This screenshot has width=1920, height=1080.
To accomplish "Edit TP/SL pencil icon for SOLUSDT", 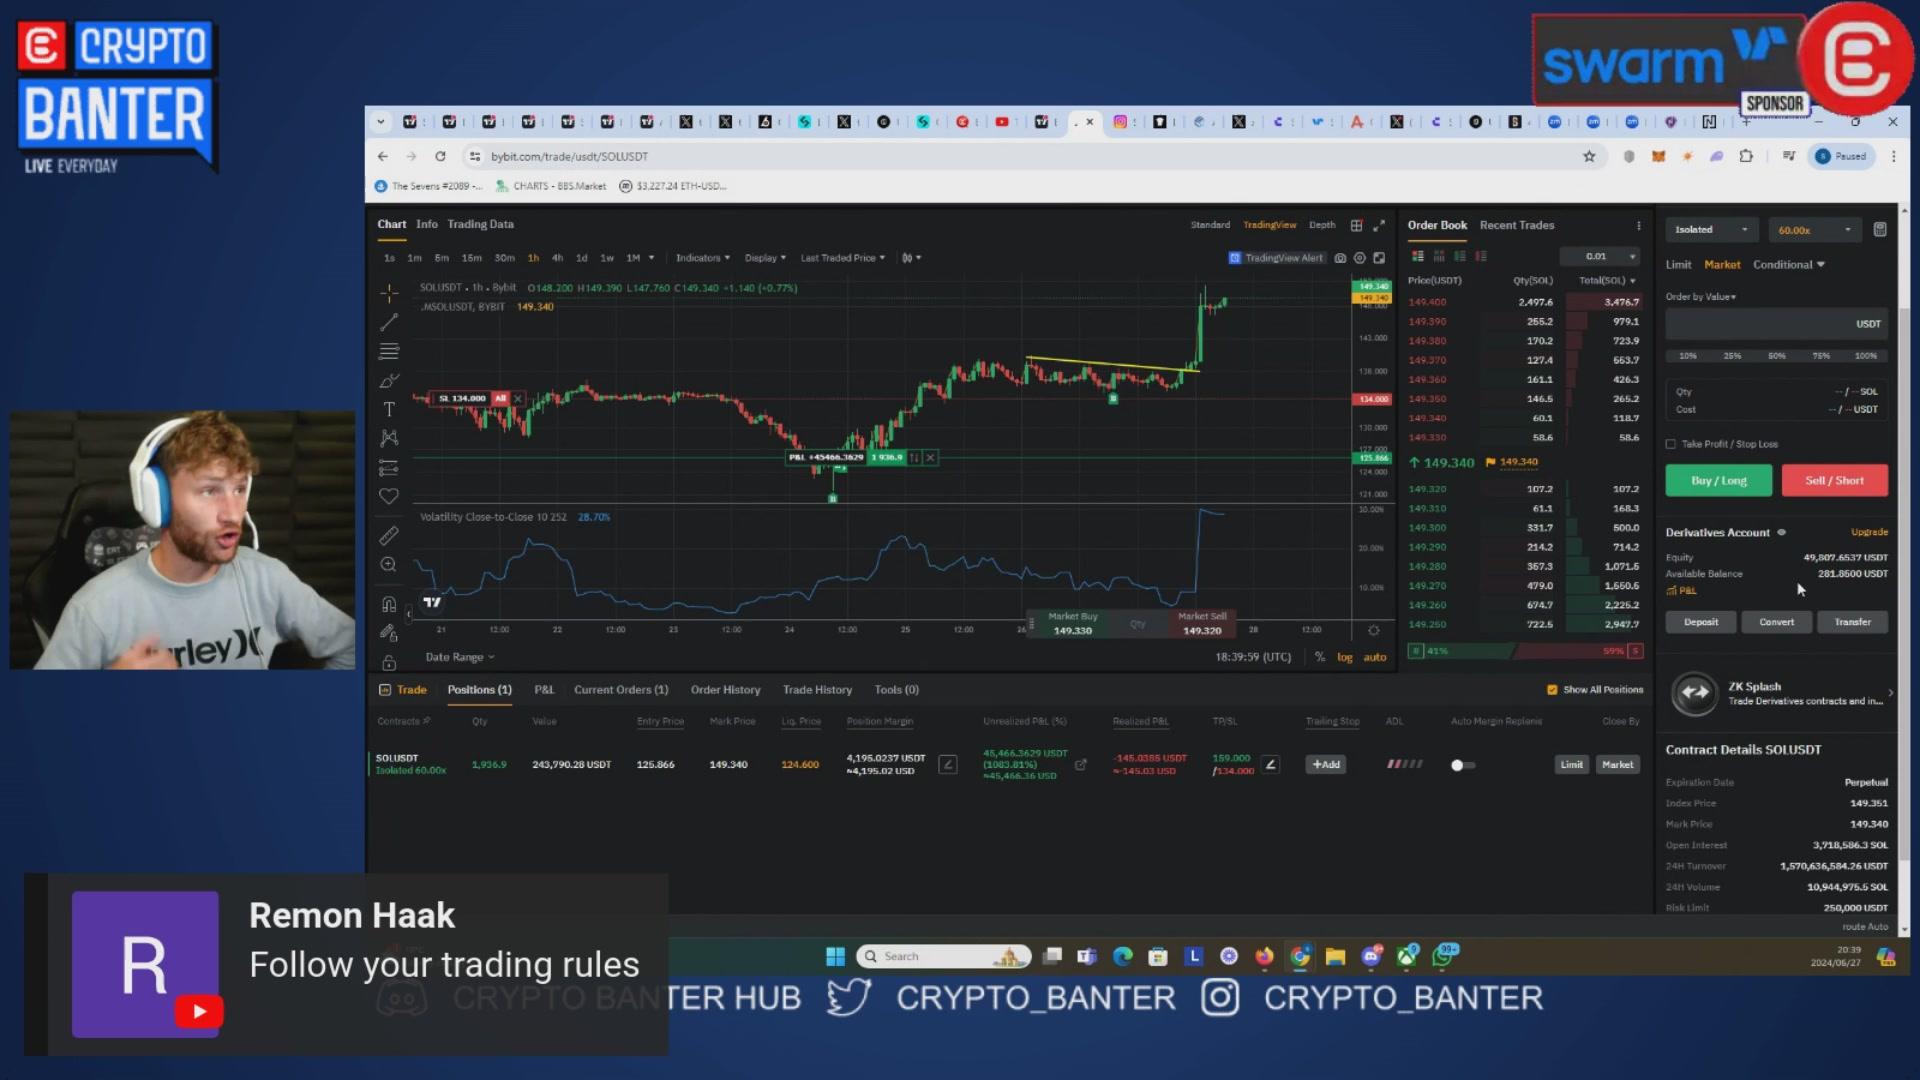I will (1270, 765).
